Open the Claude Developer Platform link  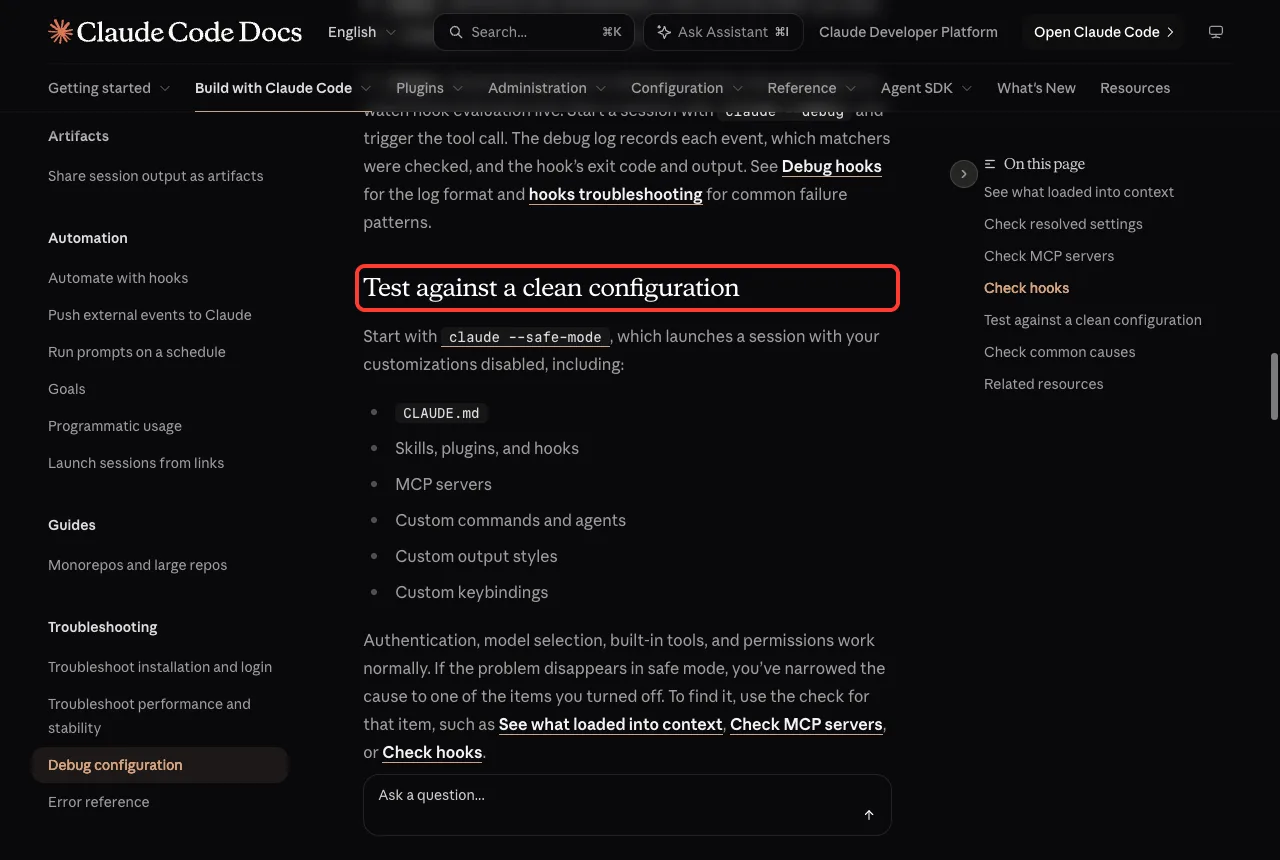pos(908,32)
